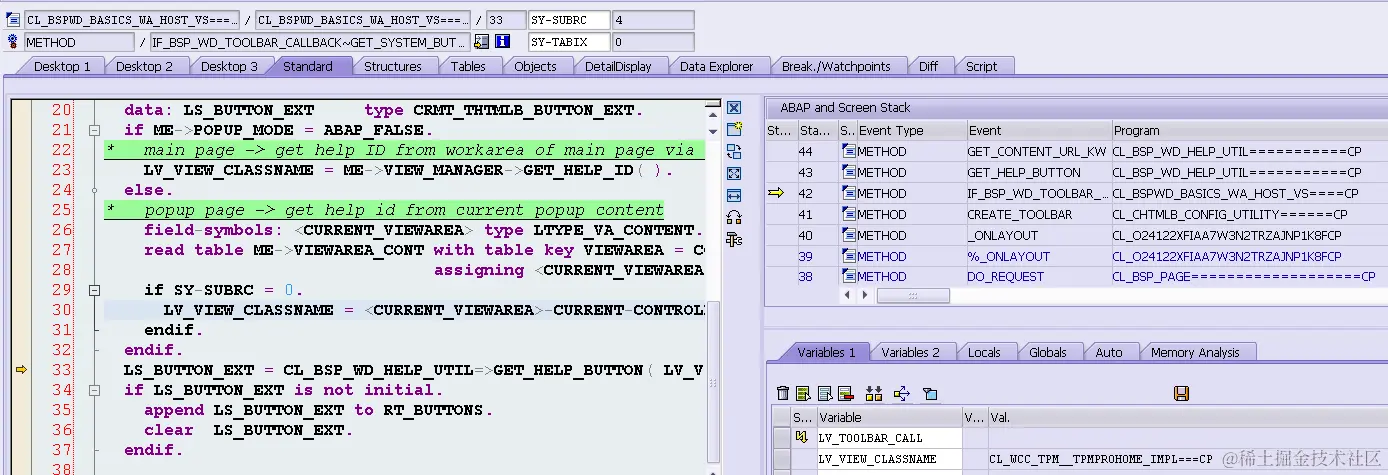Click the orange save floppy disk icon
Viewport: 1388px width, 475px height.
(1181, 394)
